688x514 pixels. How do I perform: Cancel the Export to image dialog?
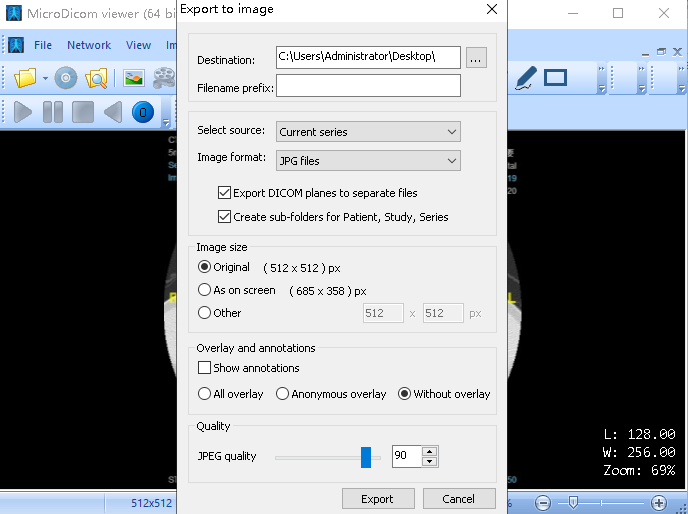(459, 499)
